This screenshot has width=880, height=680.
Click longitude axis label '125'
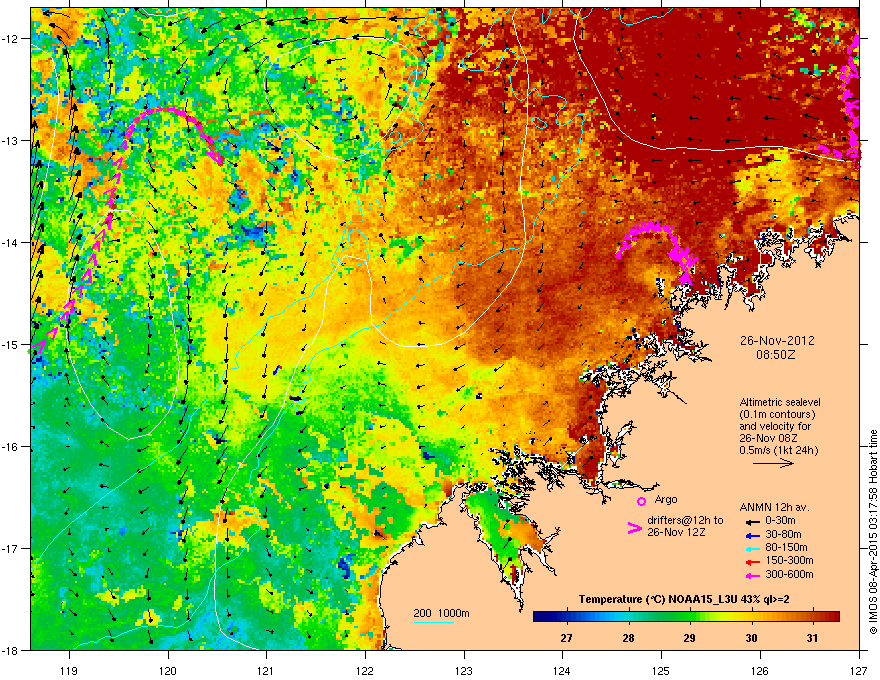click(x=661, y=670)
